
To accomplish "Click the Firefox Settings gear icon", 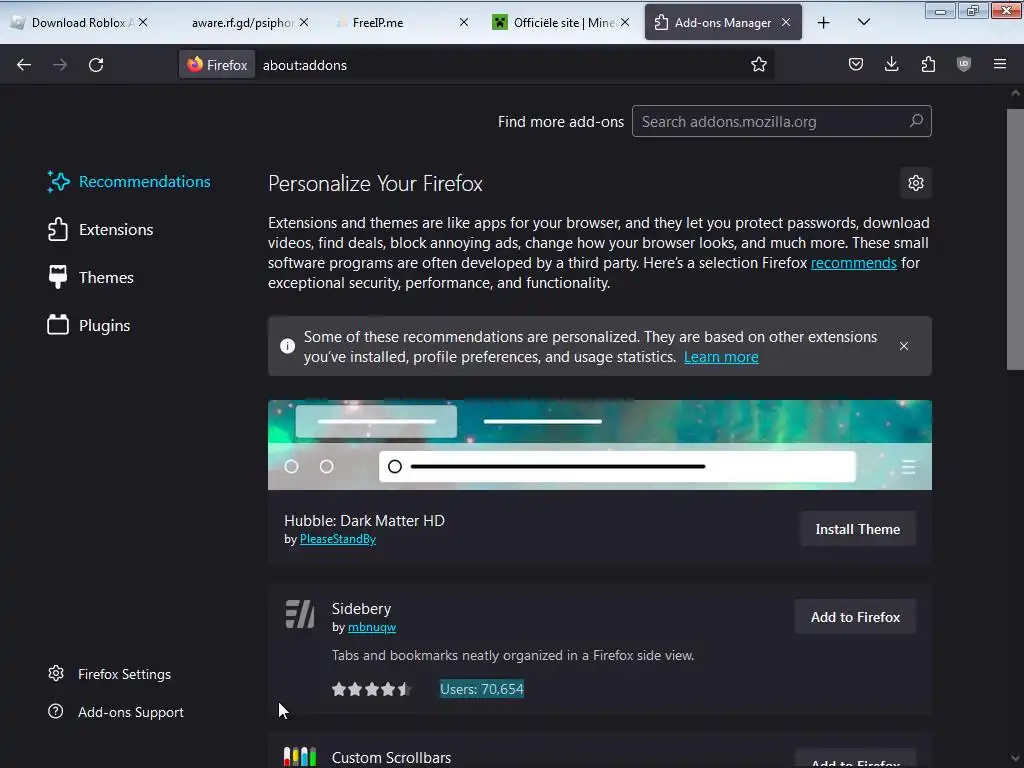I will pyautogui.click(x=56, y=673).
